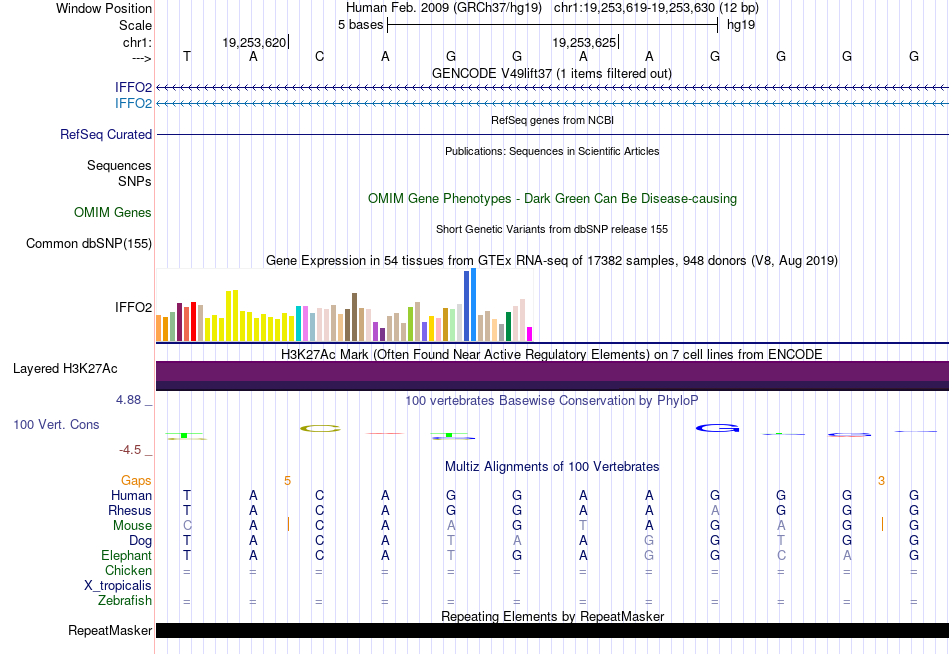Click the Sequences track label
Screen dimensions: 950x654
(x=119, y=165)
